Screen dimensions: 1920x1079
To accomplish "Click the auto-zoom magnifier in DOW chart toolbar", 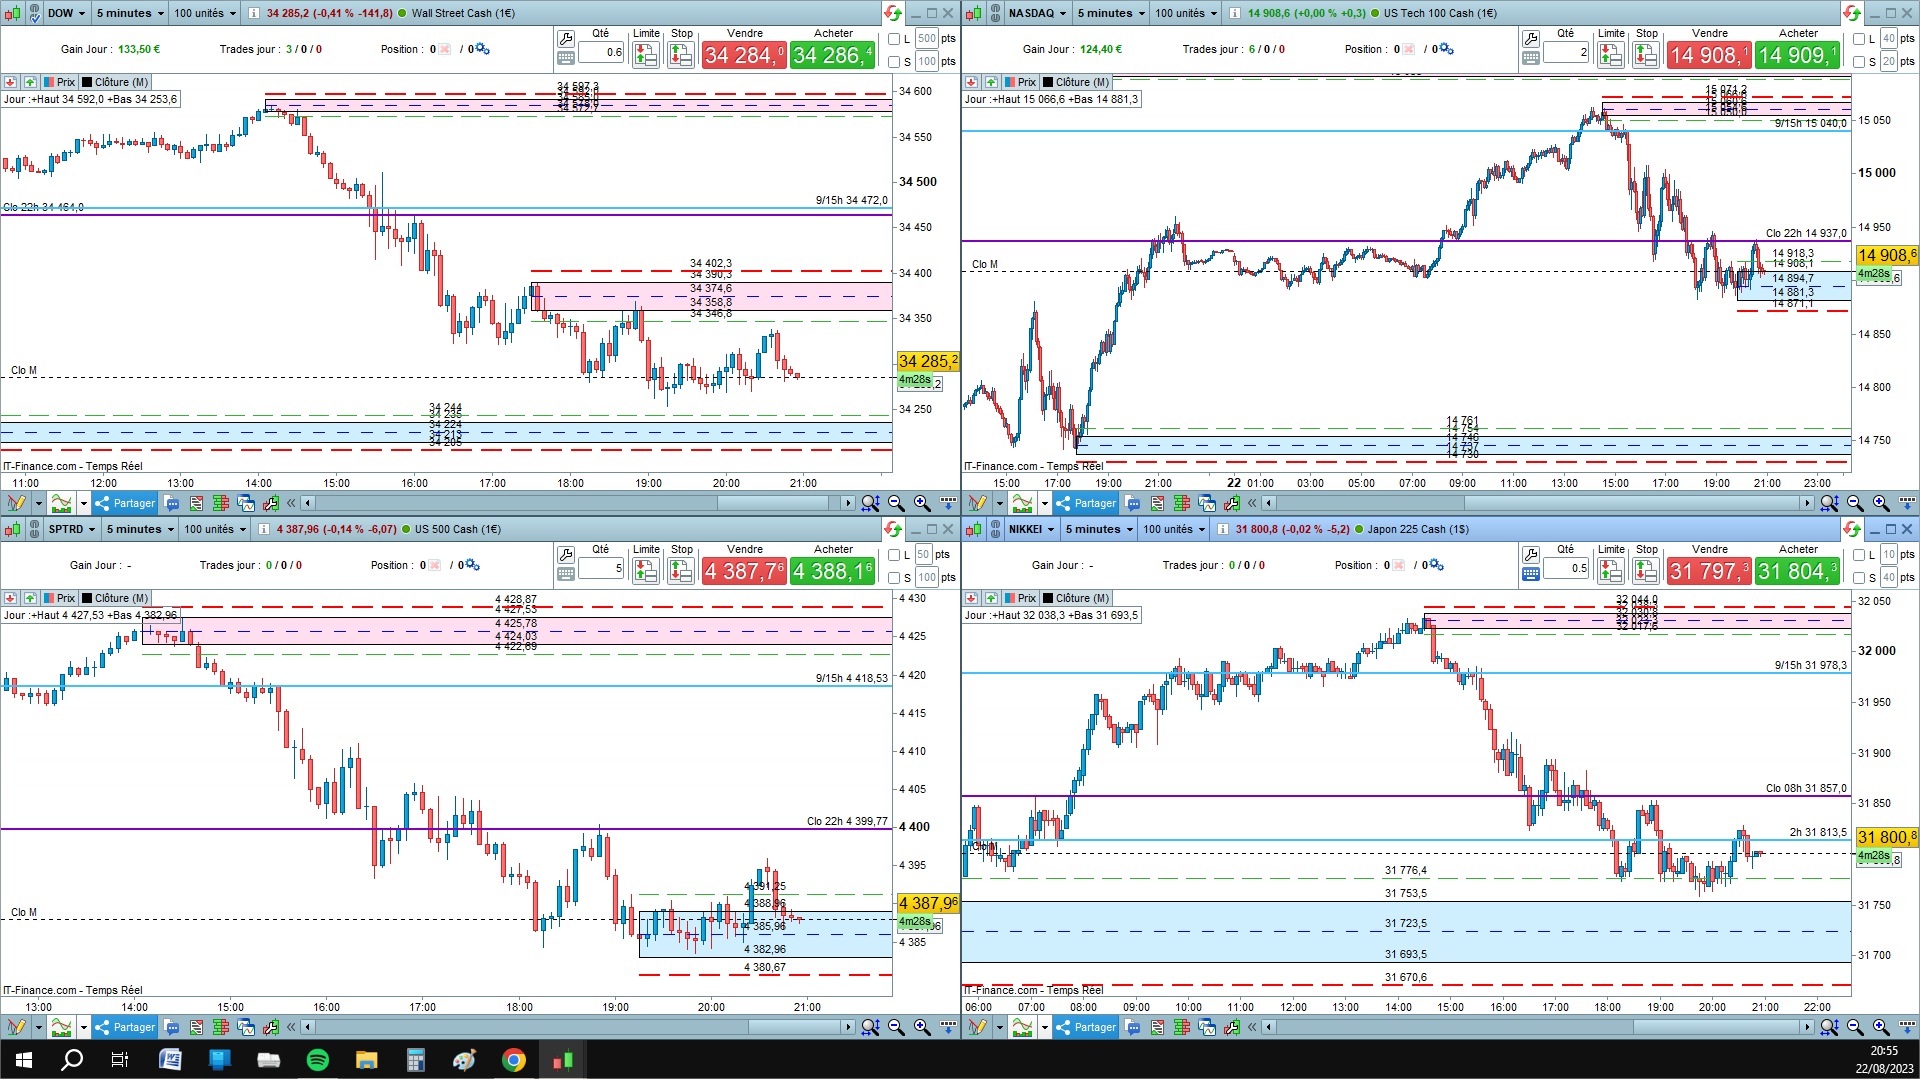I will (870, 503).
